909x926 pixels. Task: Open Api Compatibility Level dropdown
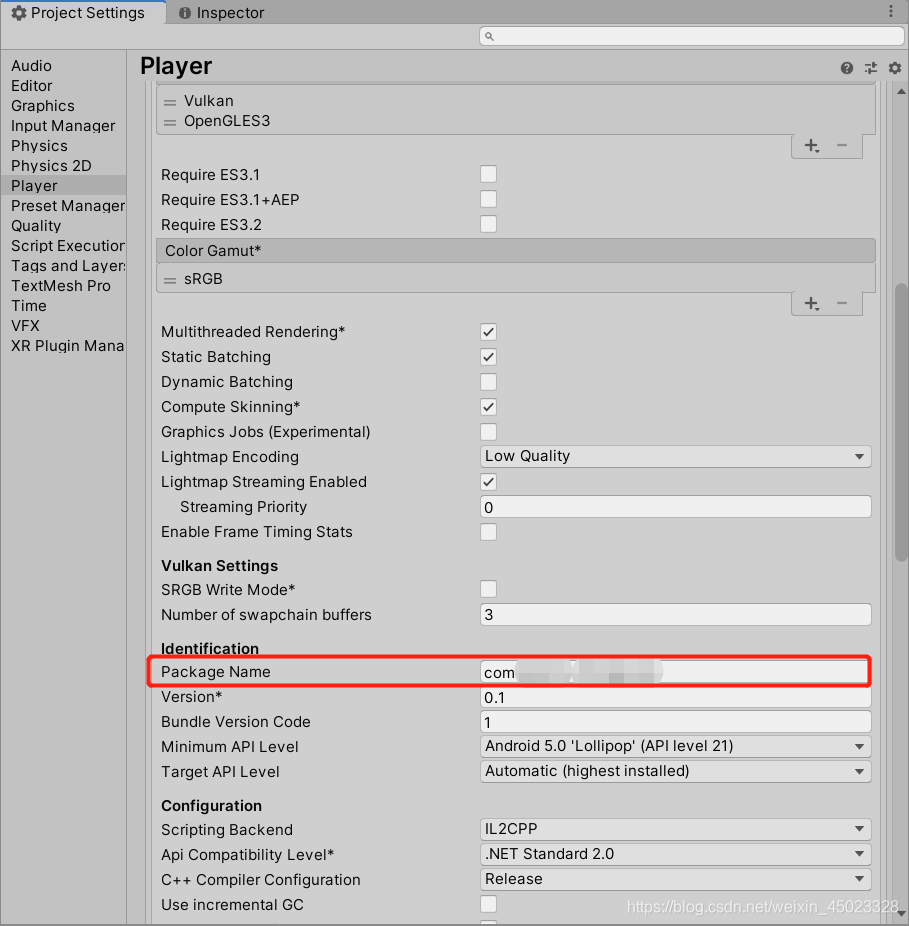tap(676, 854)
